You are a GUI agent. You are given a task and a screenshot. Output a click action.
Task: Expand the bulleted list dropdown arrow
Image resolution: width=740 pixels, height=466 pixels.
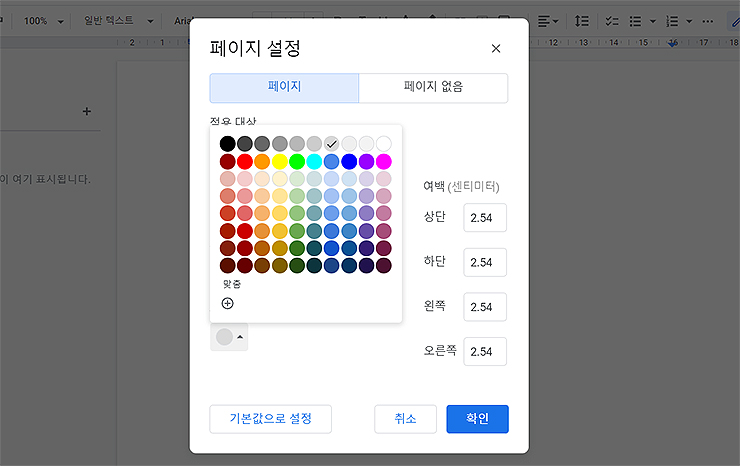tap(653, 21)
